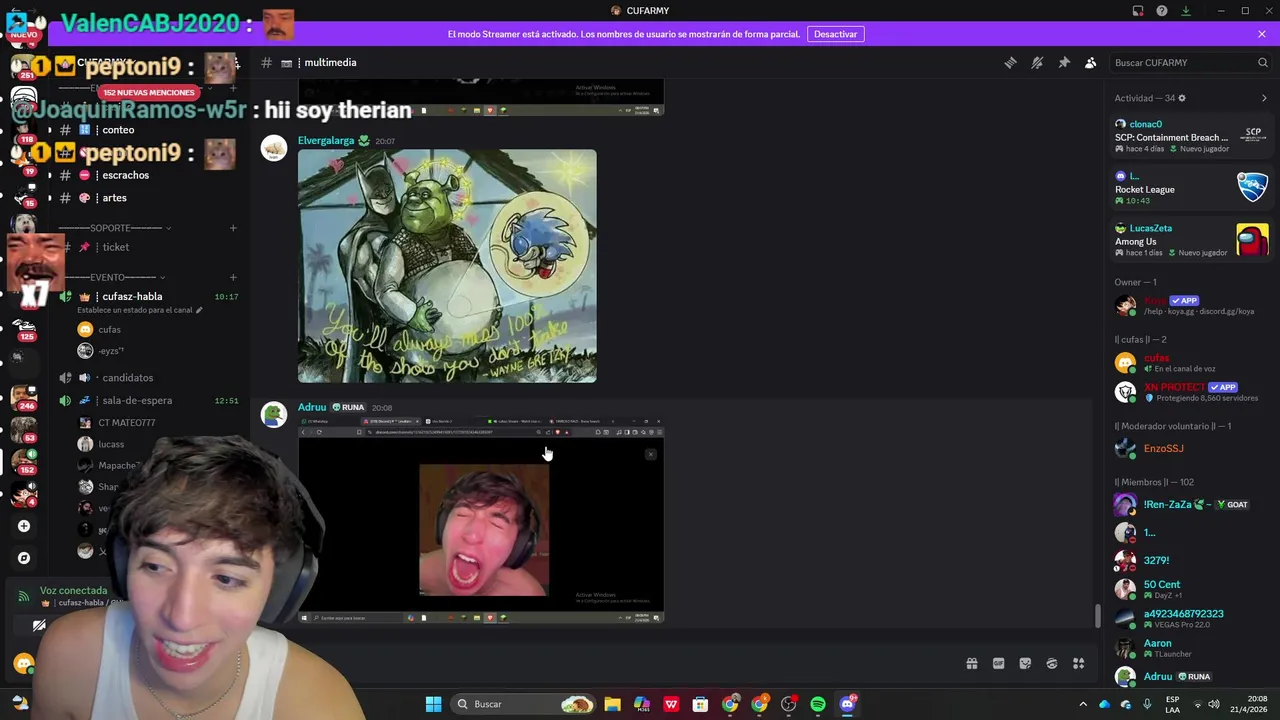Open Explore servers compass icon
Viewport: 1280px width, 720px height.
click(24, 558)
